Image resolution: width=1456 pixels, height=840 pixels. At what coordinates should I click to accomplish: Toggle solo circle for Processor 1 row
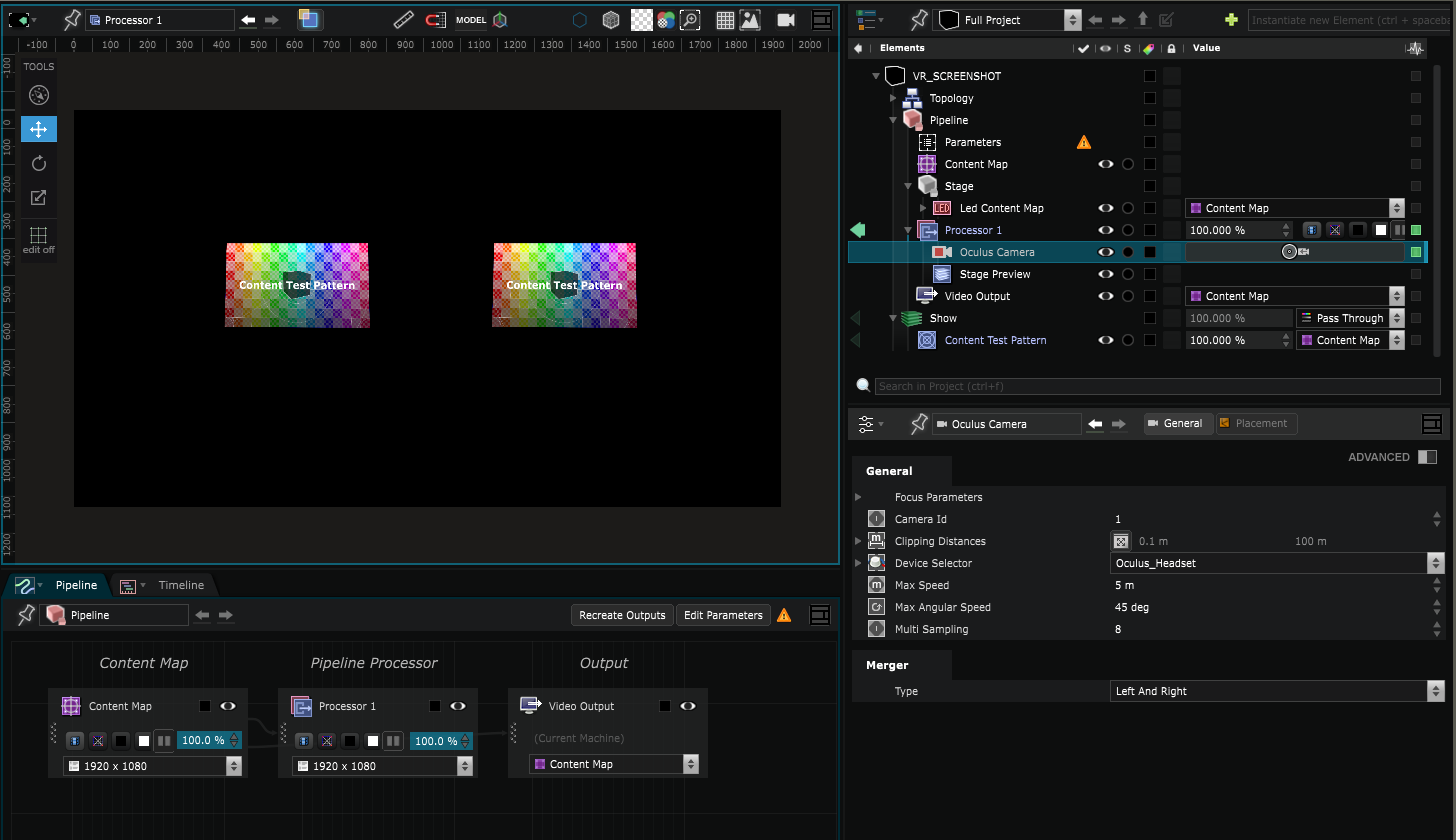tap(1128, 230)
